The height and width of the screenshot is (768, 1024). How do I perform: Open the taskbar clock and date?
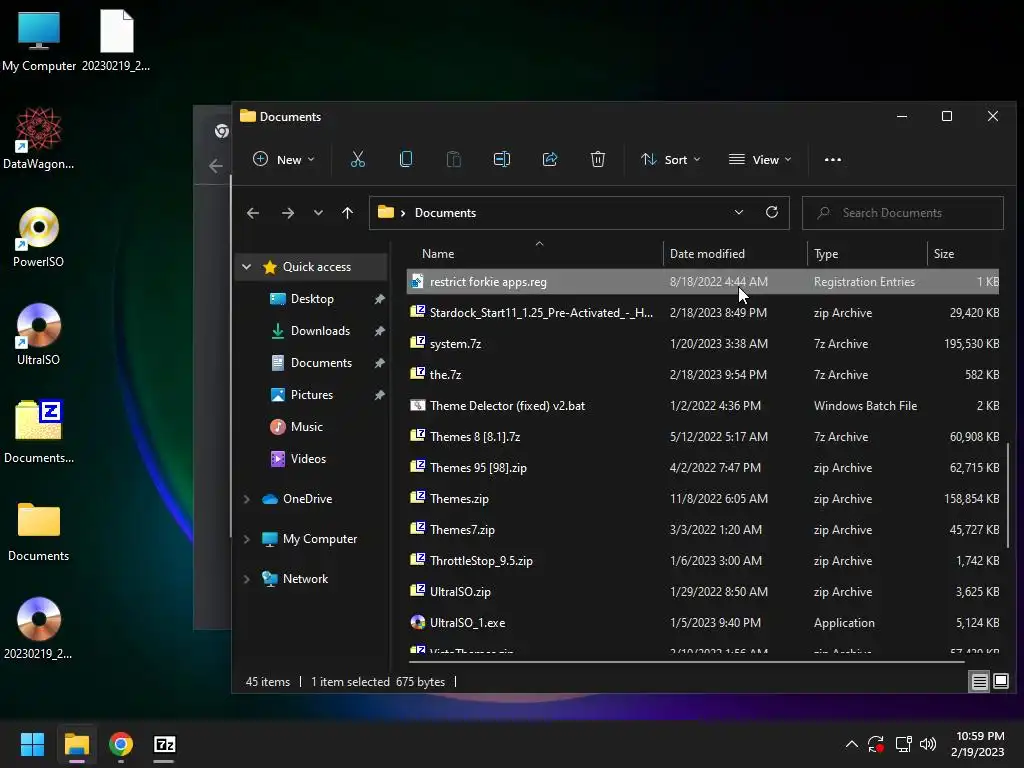pyautogui.click(x=979, y=744)
